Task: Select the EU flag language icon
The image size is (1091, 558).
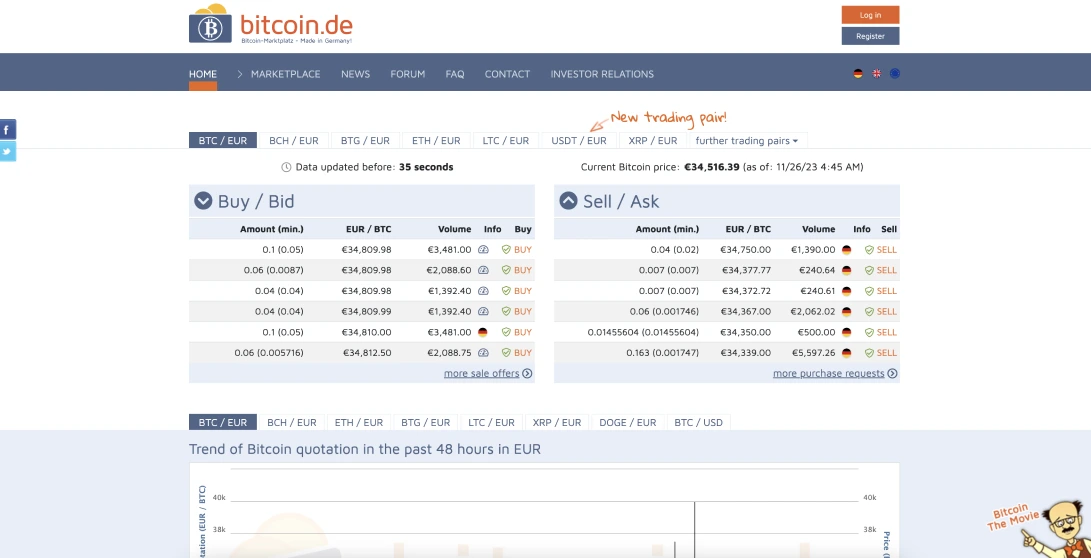Action: [x=895, y=74]
